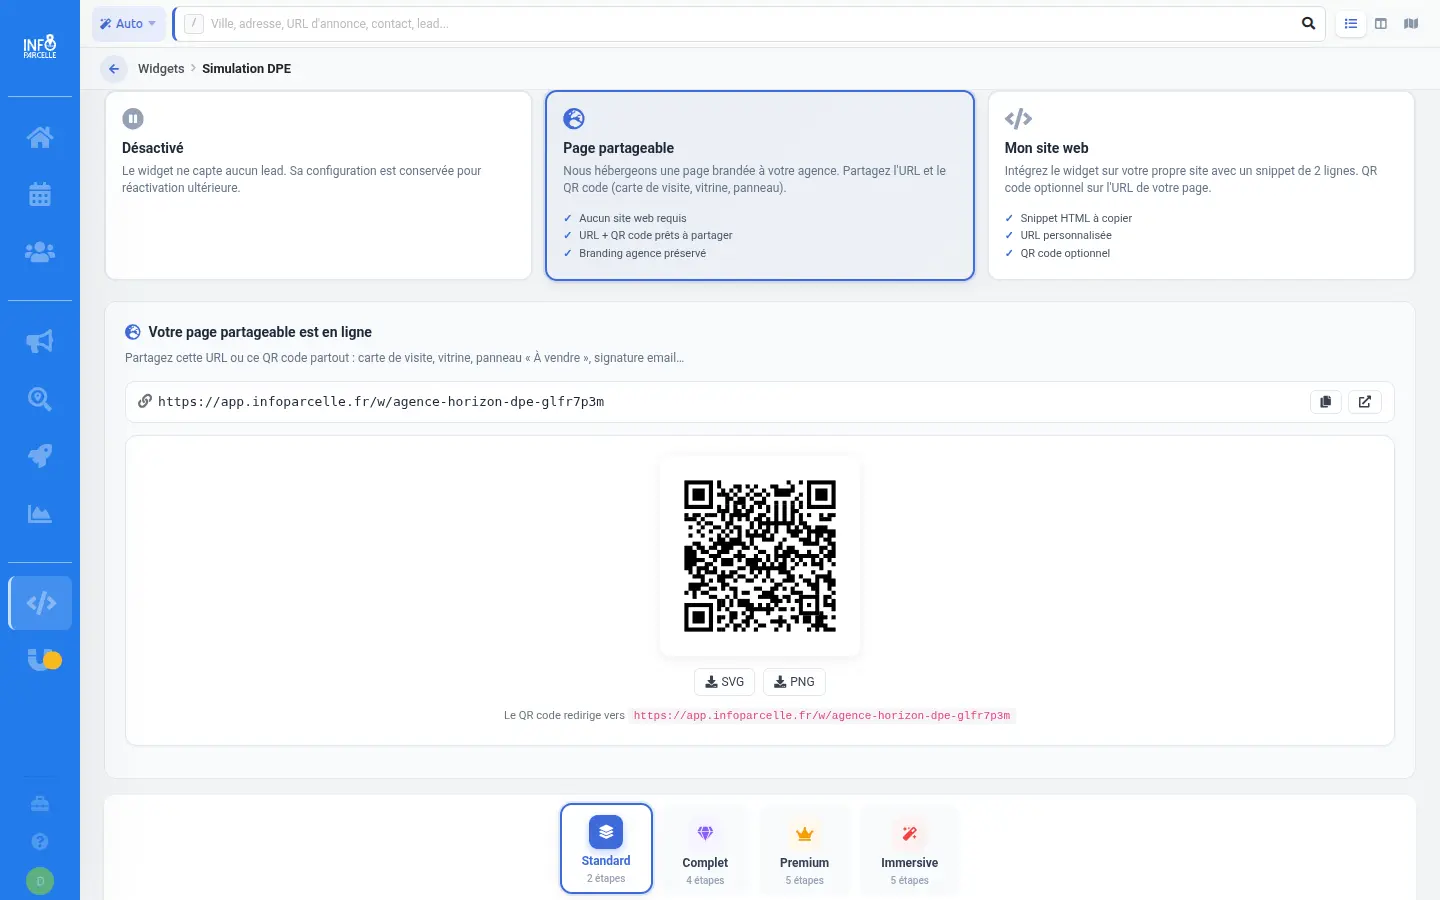Select the Premium 5 étapes template

tap(805, 851)
